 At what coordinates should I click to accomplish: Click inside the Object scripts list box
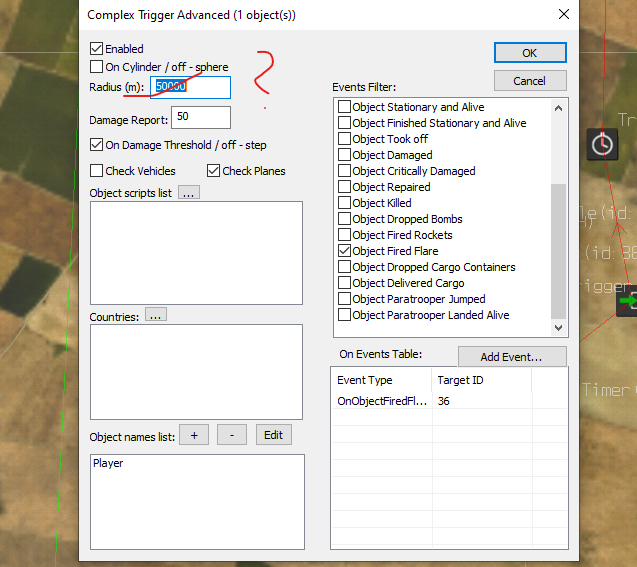pyautogui.click(x=196, y=253)
